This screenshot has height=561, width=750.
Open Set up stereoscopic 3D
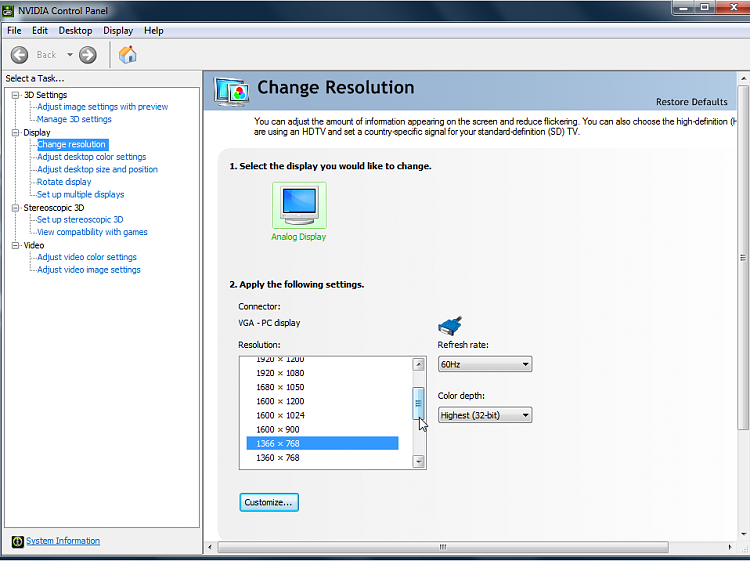point(80,220)
